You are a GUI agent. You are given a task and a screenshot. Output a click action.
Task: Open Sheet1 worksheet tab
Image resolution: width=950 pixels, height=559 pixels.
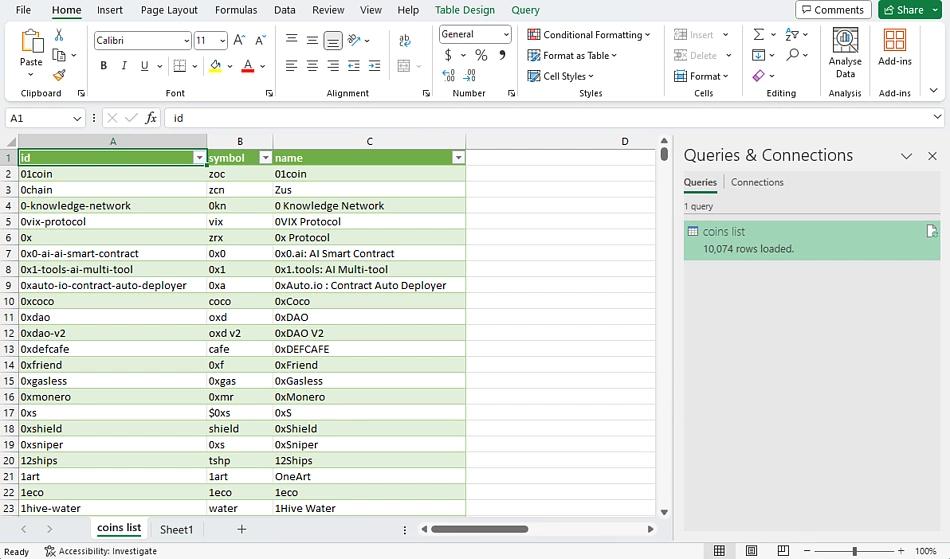pos(176,529)
